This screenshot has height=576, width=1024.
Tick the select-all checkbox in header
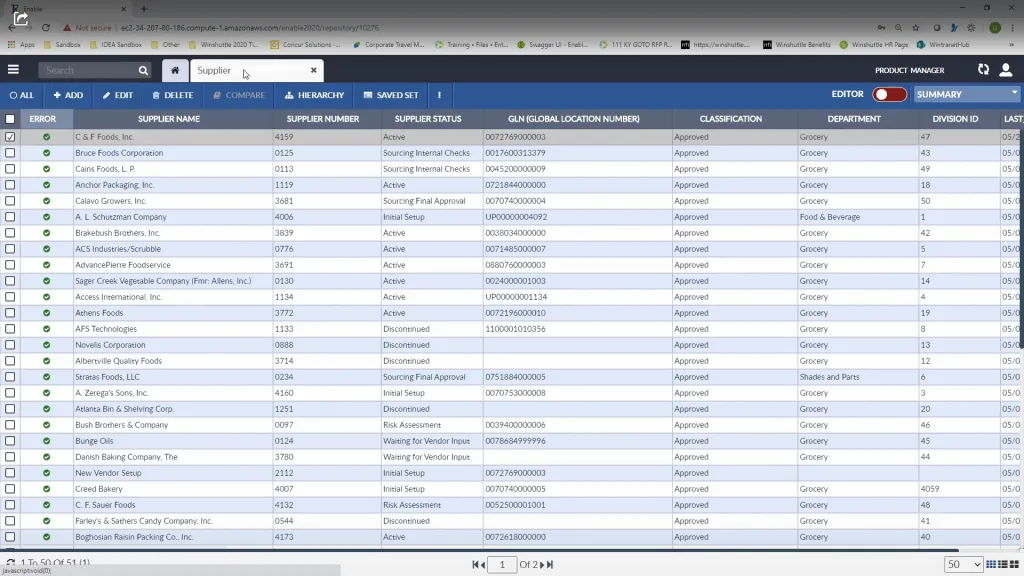10,119
